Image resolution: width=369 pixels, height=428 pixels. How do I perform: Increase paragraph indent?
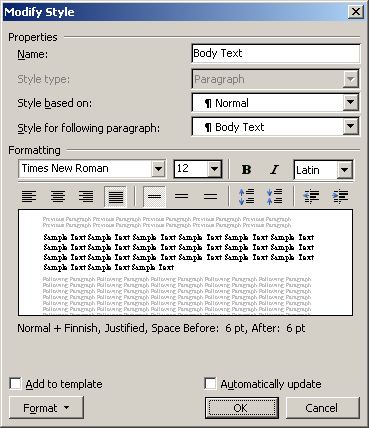click(x=340, y=196)
